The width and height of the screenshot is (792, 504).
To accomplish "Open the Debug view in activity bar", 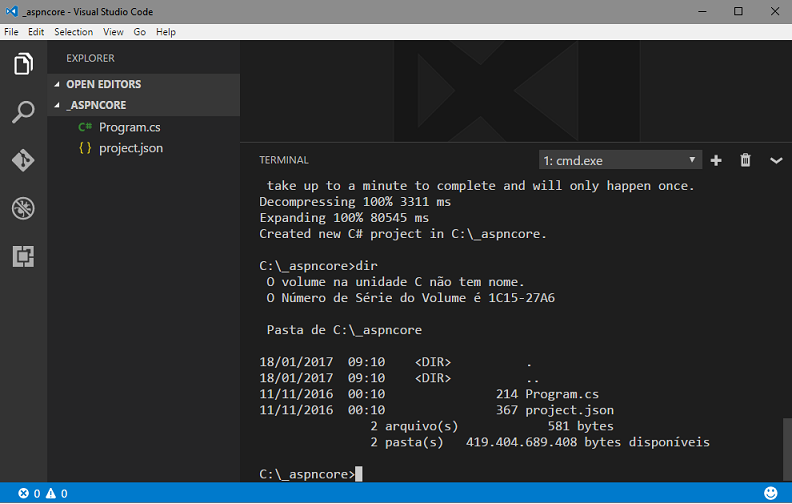I will click(x=23, y=208).
